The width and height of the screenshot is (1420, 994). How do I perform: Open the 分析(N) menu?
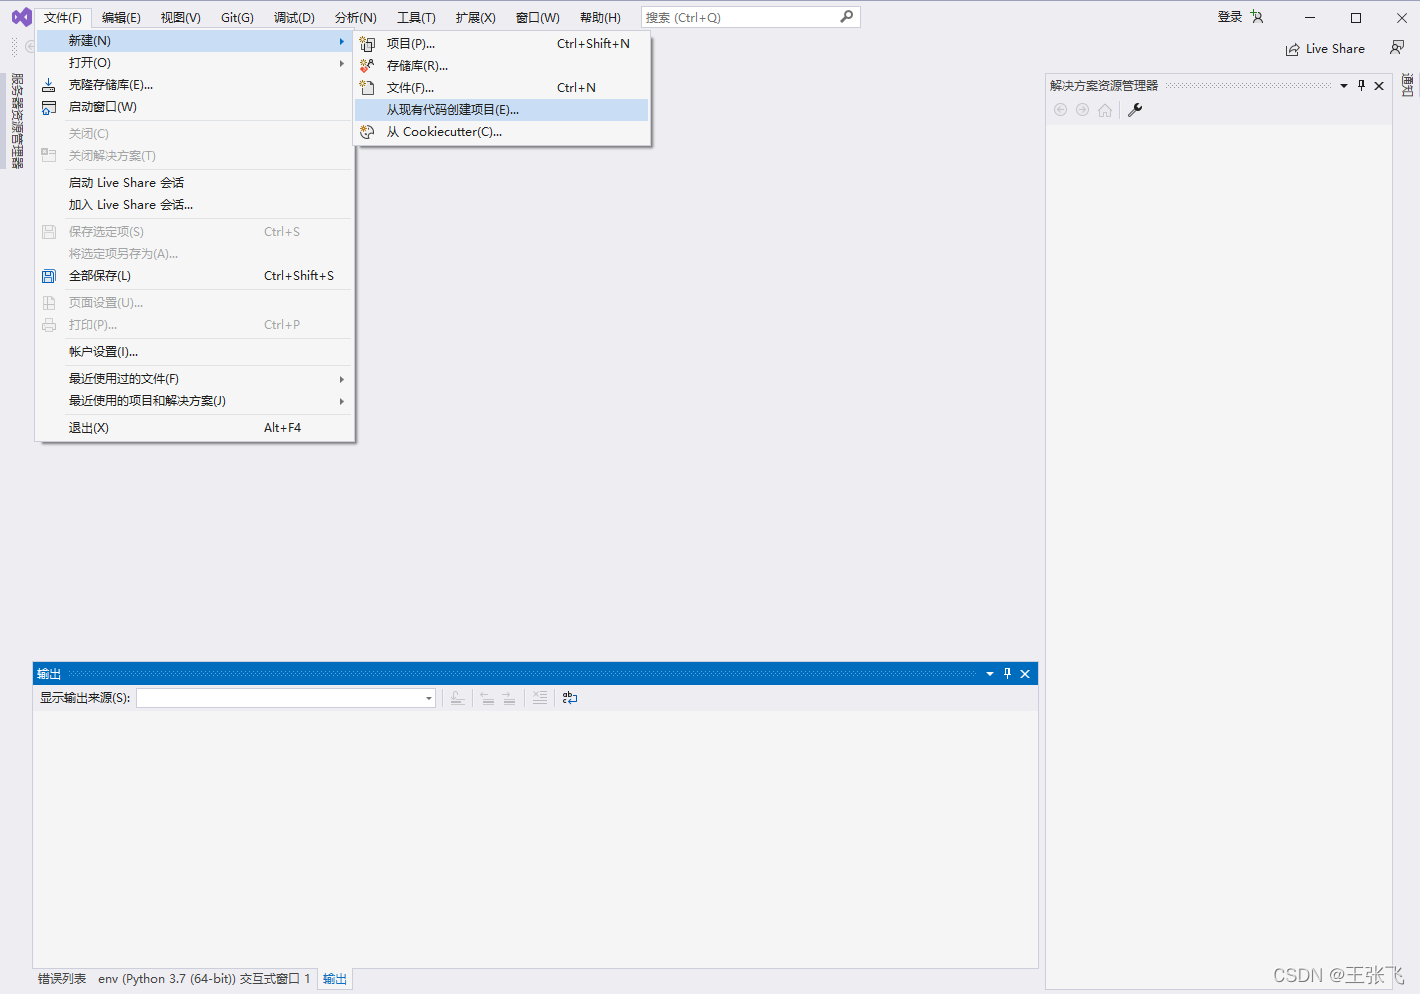(x=355, y=18)
